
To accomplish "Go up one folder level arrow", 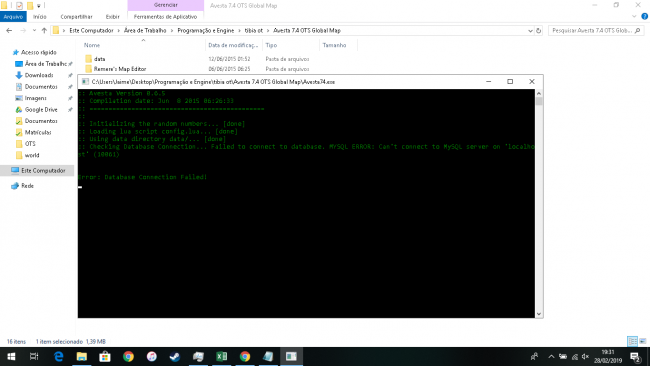I will (44, 31).
